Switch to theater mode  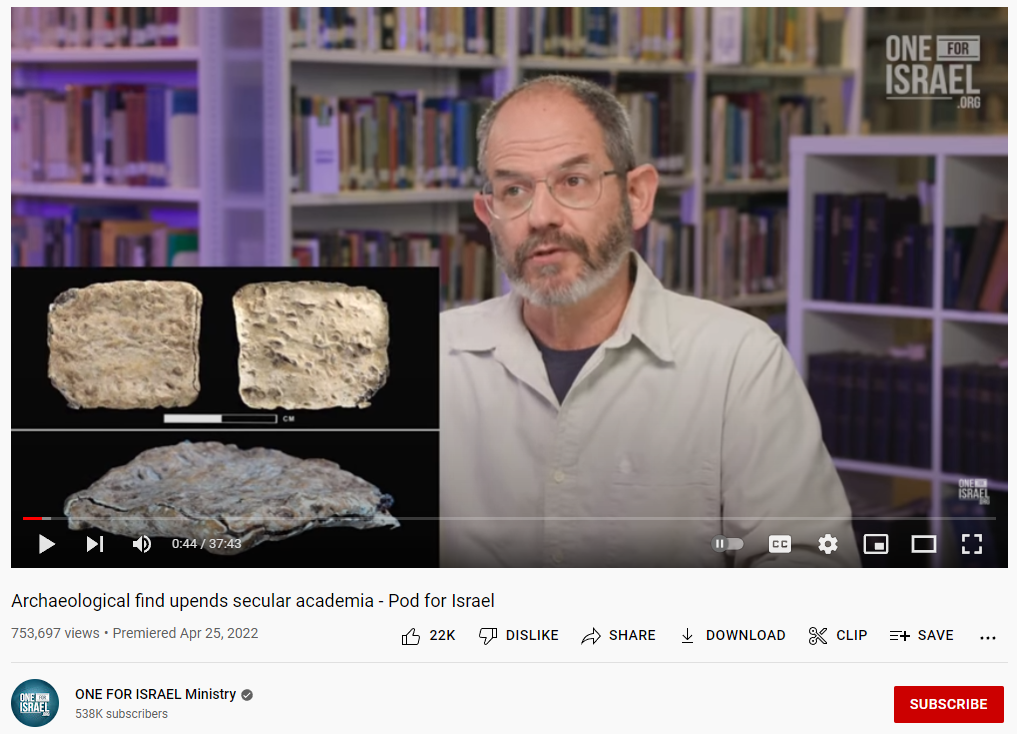click(924, 544)
